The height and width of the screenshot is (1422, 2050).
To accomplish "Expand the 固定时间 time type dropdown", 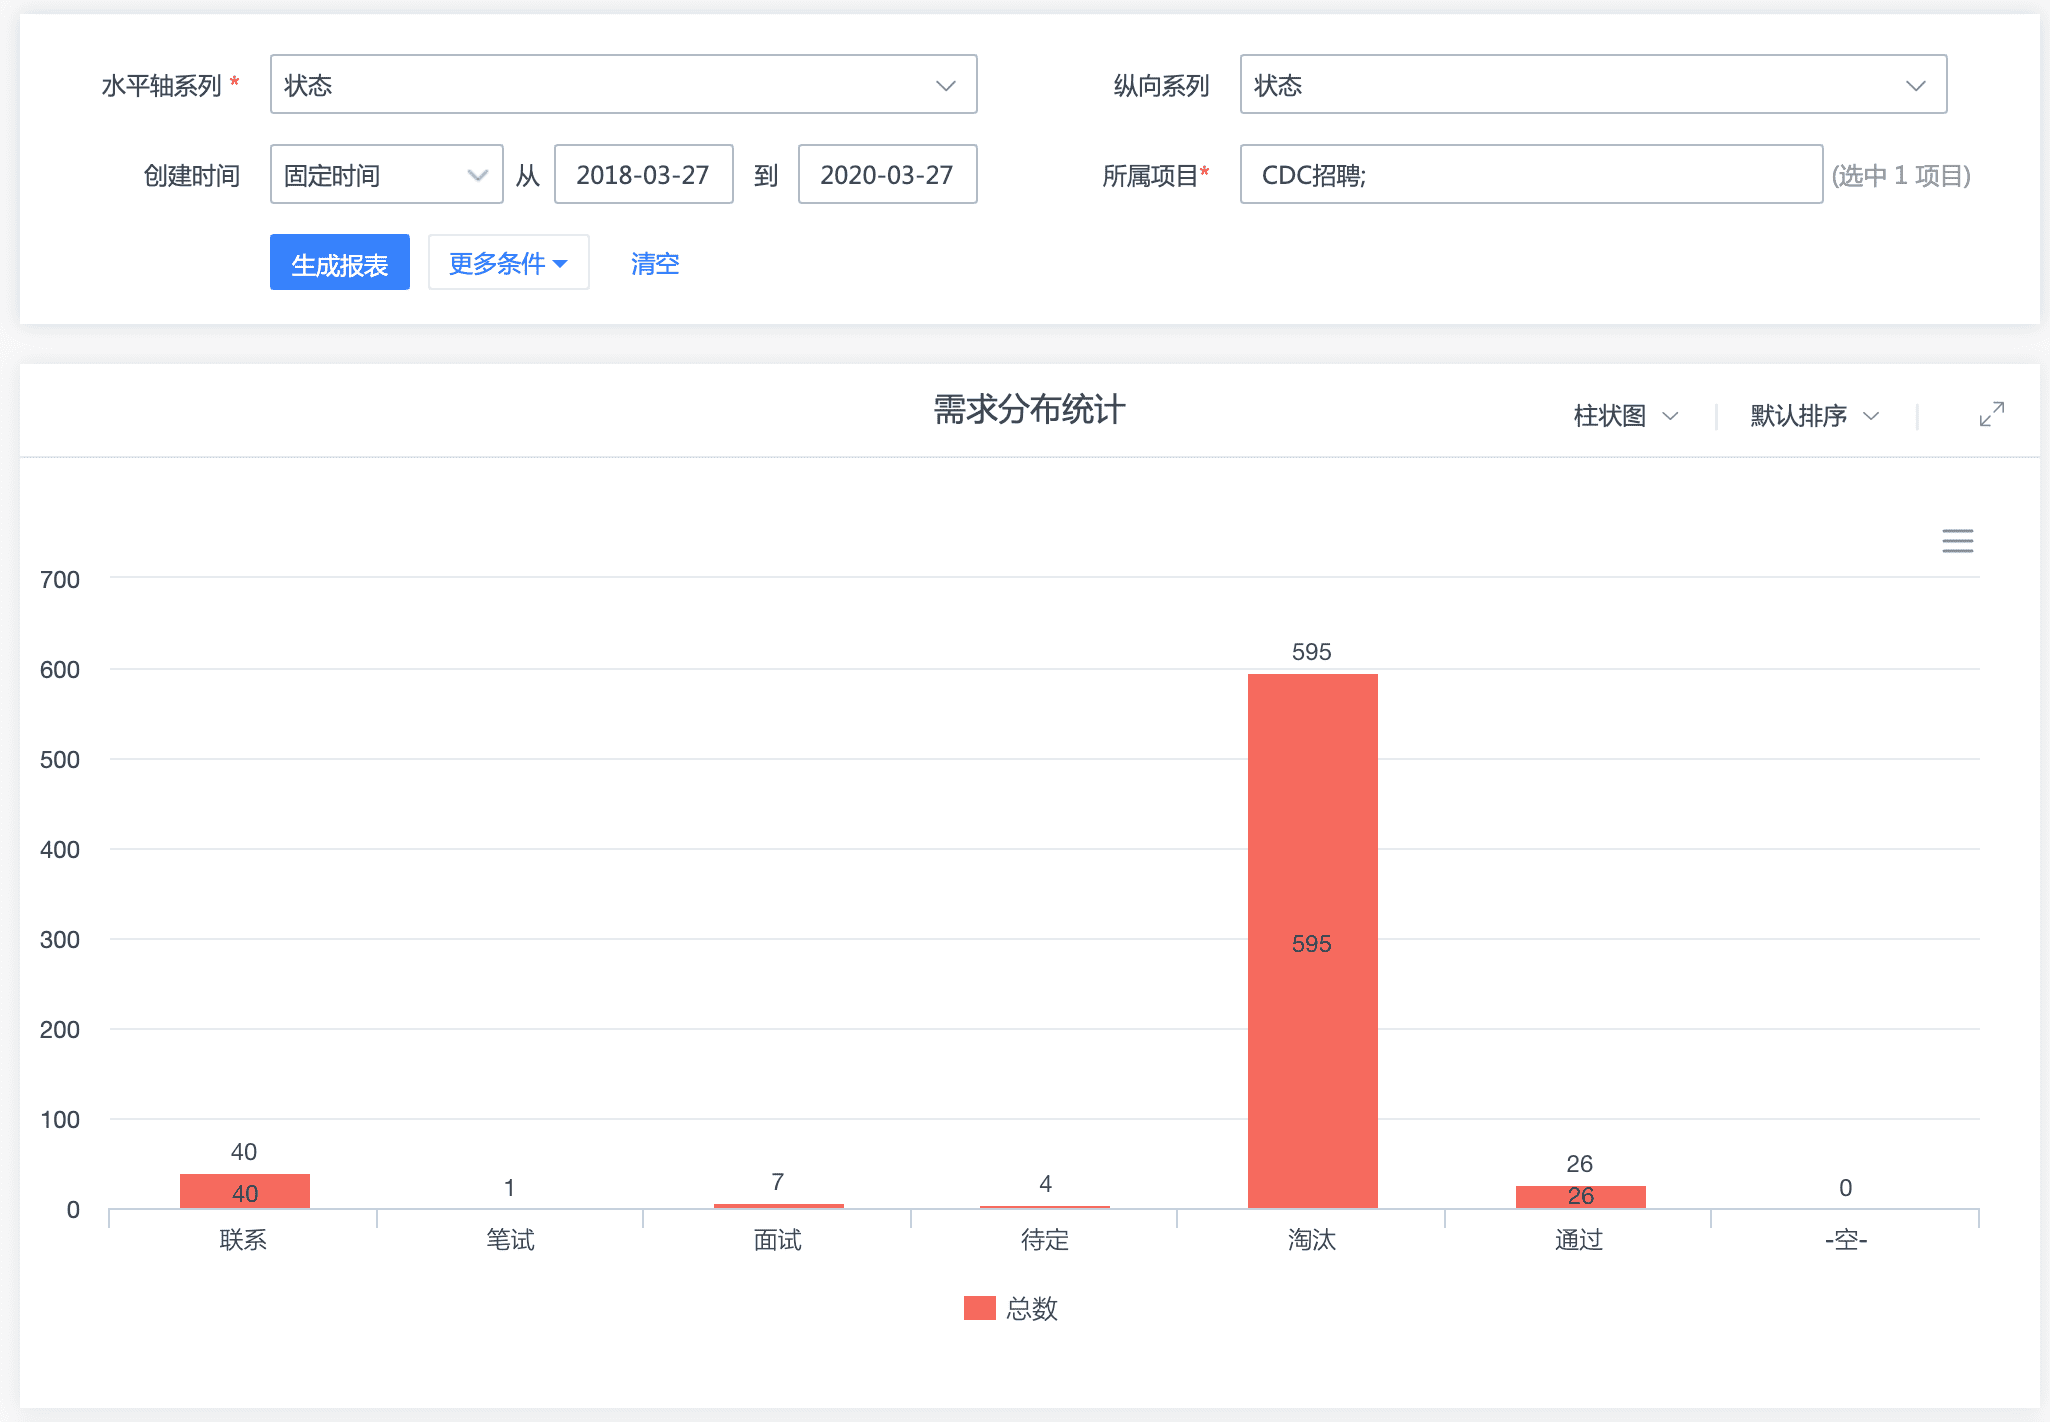I will 386,175.
